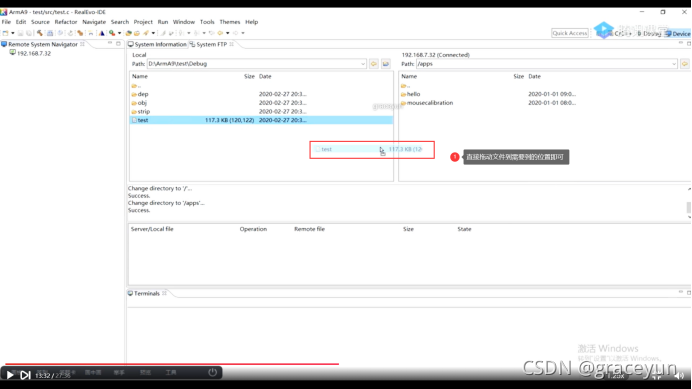Viewport: 692px width, 389px height.
Task: Switch to the Device perspective
Action: point(677,34)
